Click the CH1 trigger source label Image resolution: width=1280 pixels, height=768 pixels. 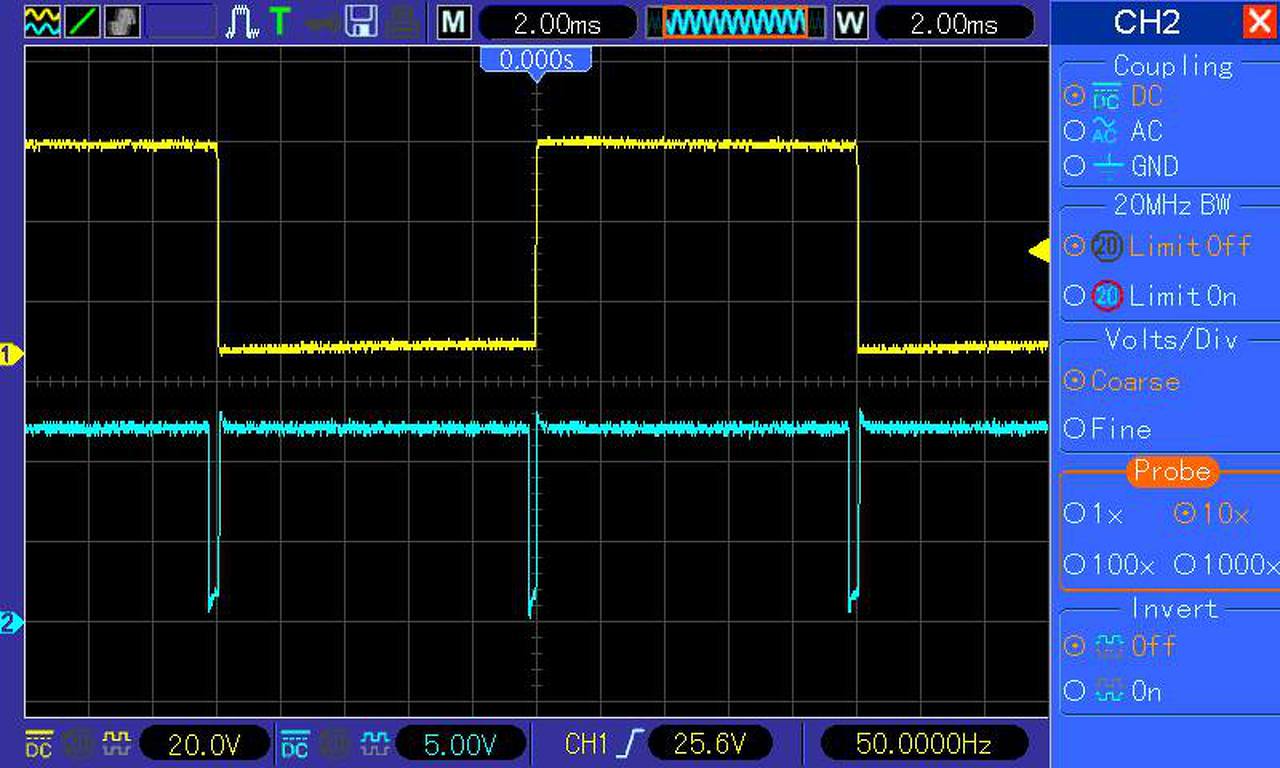point(586,744)
